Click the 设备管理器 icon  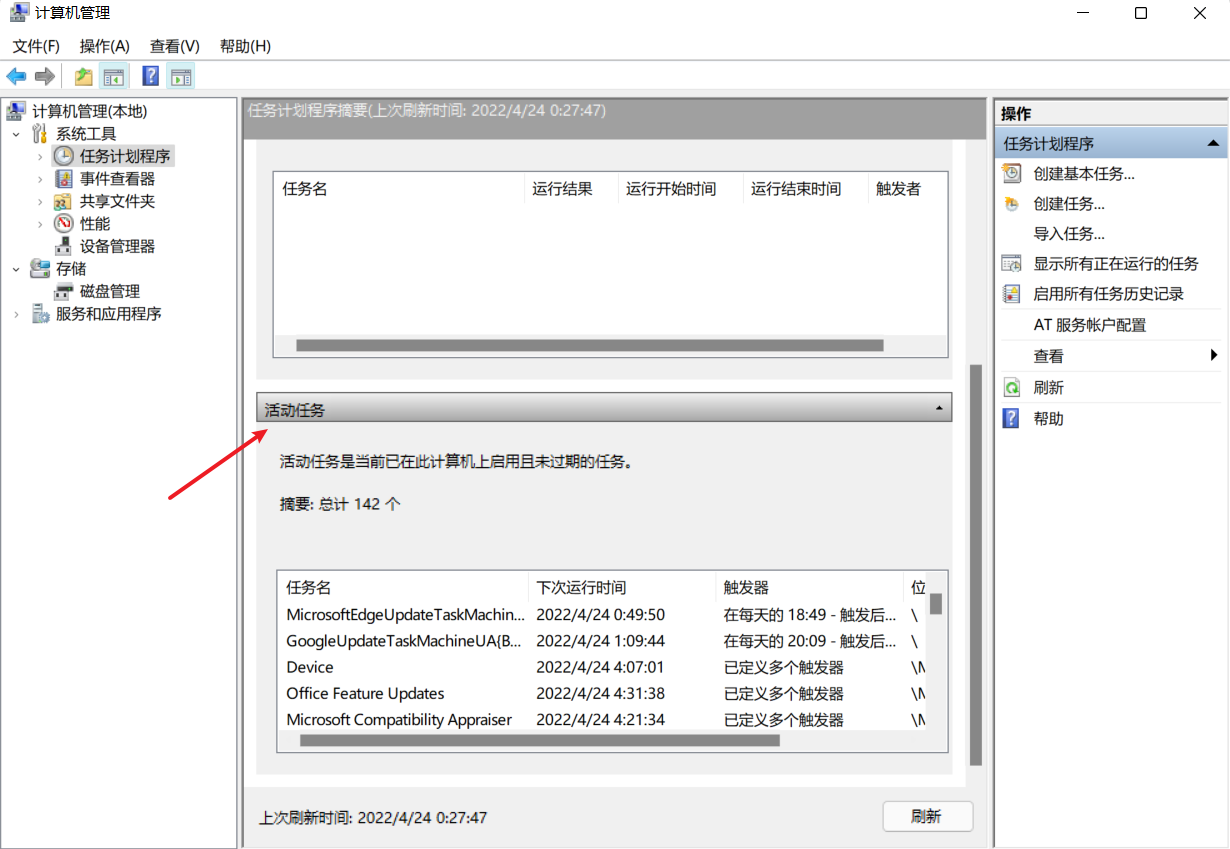(x=63, y=246)
